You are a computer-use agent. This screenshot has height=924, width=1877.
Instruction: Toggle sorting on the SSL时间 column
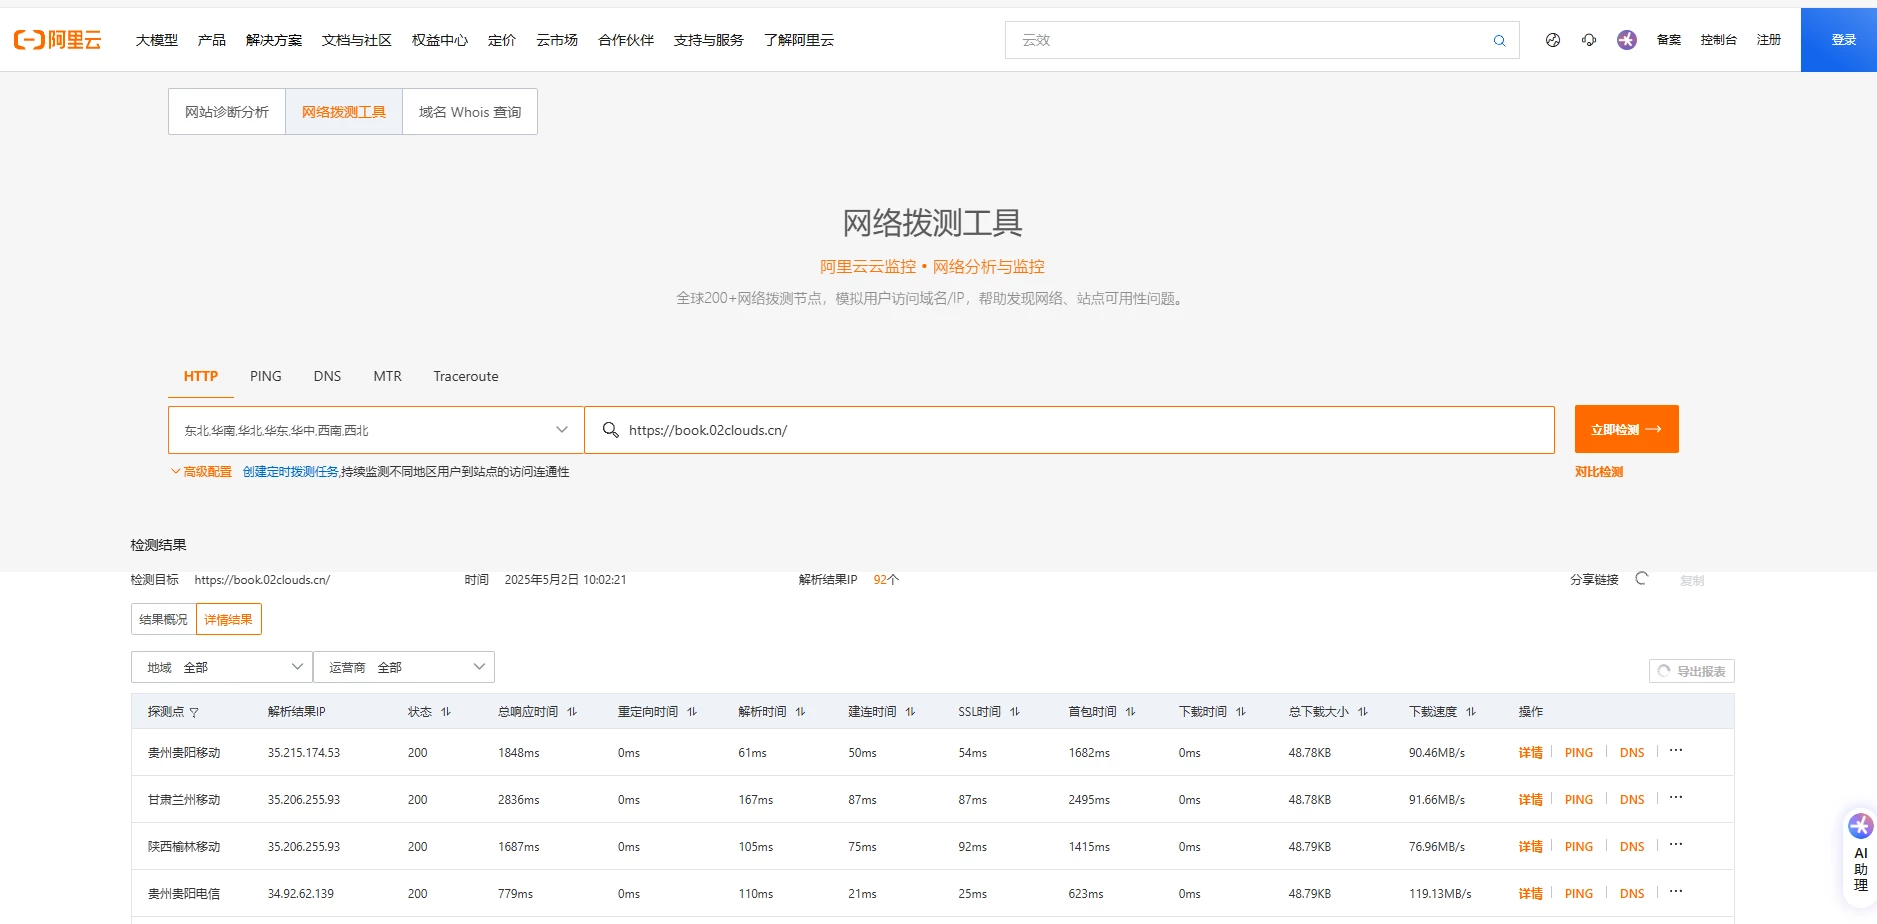pos(1015,711)
